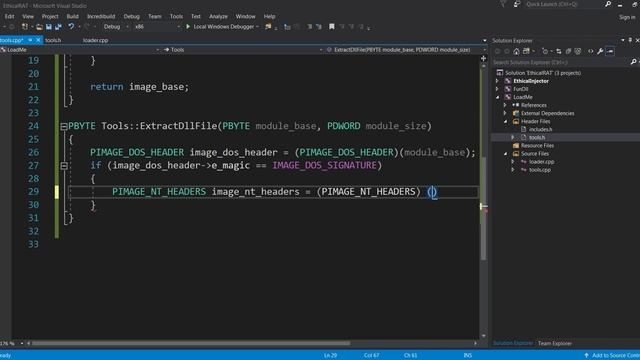Collapse the Header Files folder
Viewport: 640px width, 360px height.
pos(505,122)
